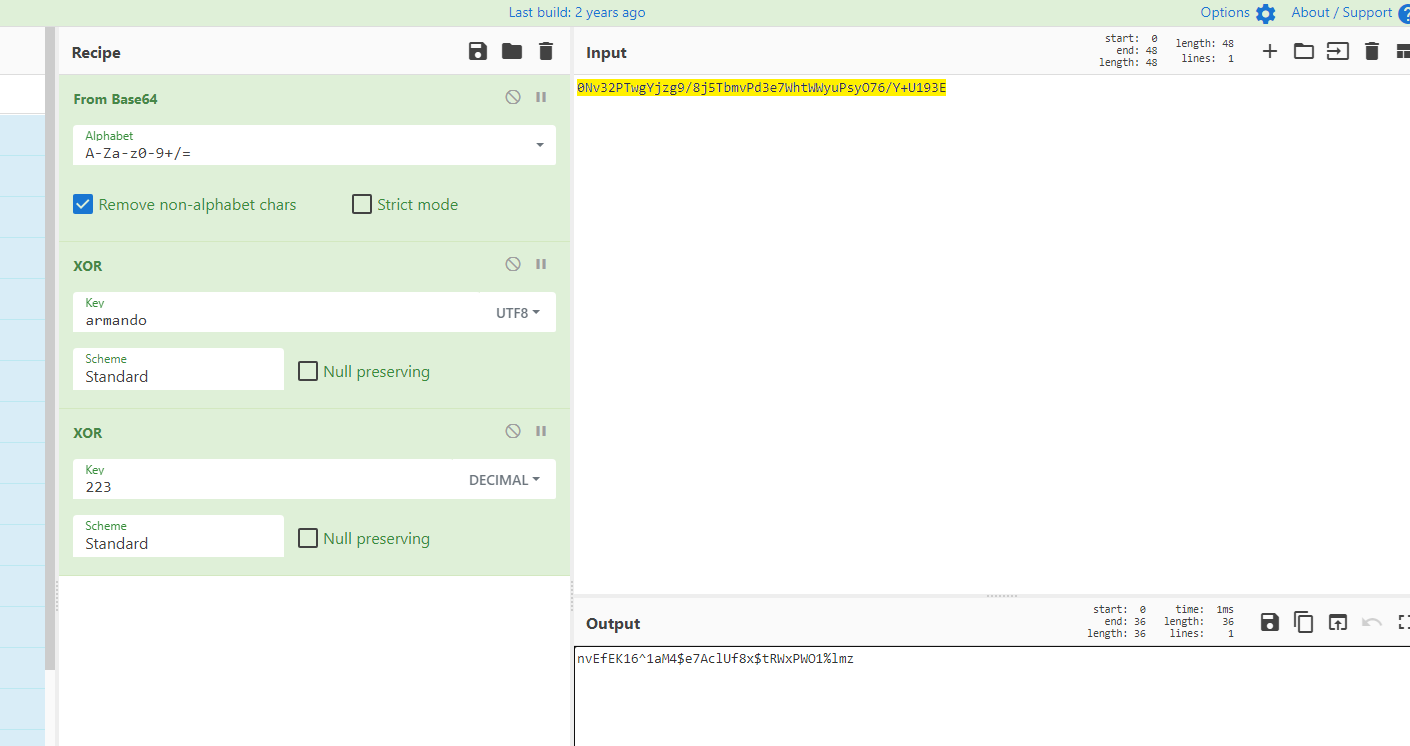Save the recipe with the disk icon
Viewport: 1410px width, 746px height.
click(478, 52)
